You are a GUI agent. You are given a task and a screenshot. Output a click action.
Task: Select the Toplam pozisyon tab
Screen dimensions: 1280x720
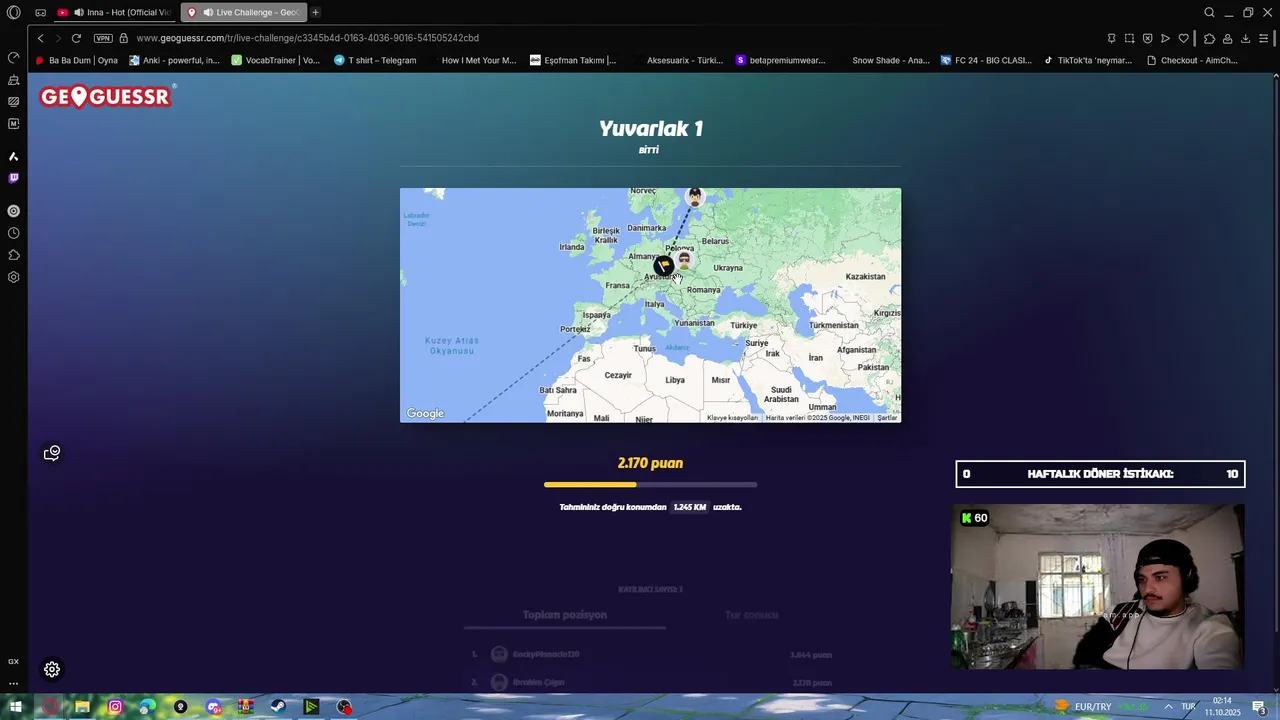pos(565,615)
